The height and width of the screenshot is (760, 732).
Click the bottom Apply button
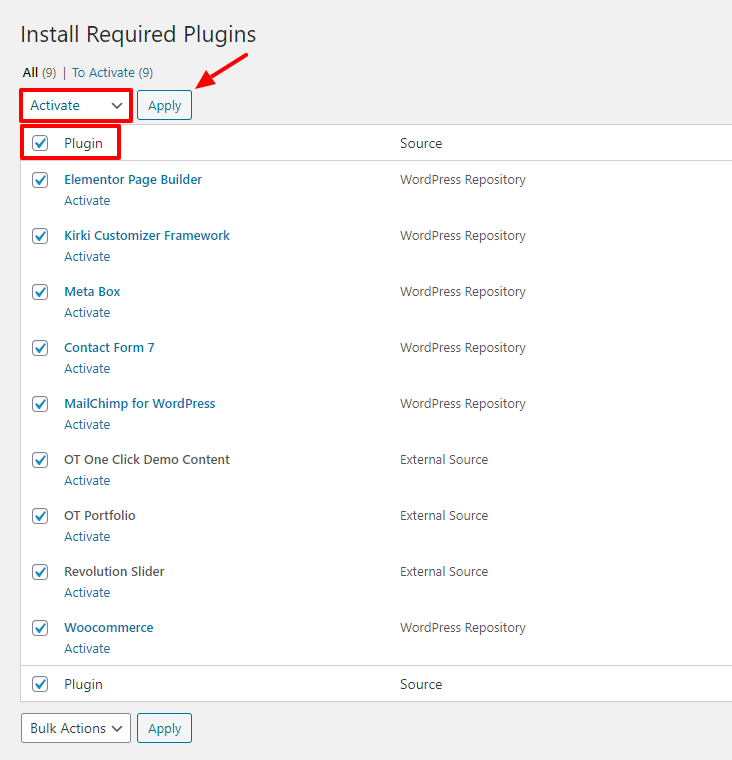(x=164, y=728)
